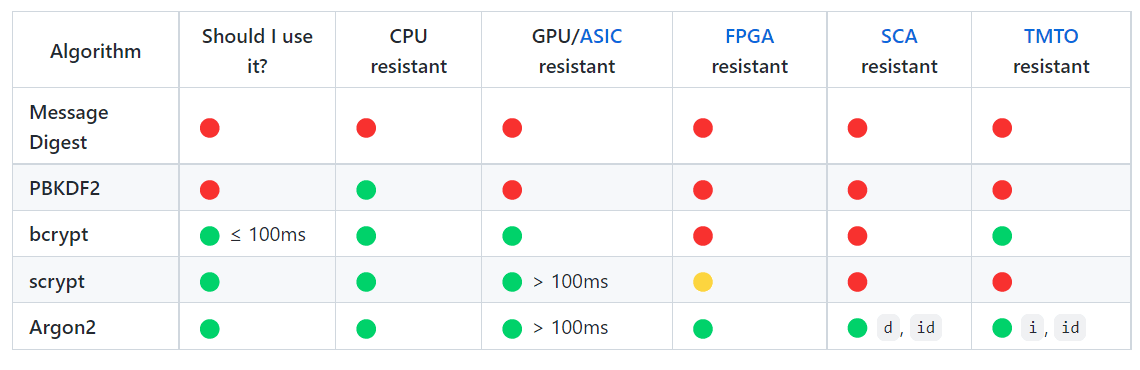Click yellow circle in scrypt FPGA cell
This screenshot has height=370, width=1140.
pyautogui.click(x=703, y=282)
